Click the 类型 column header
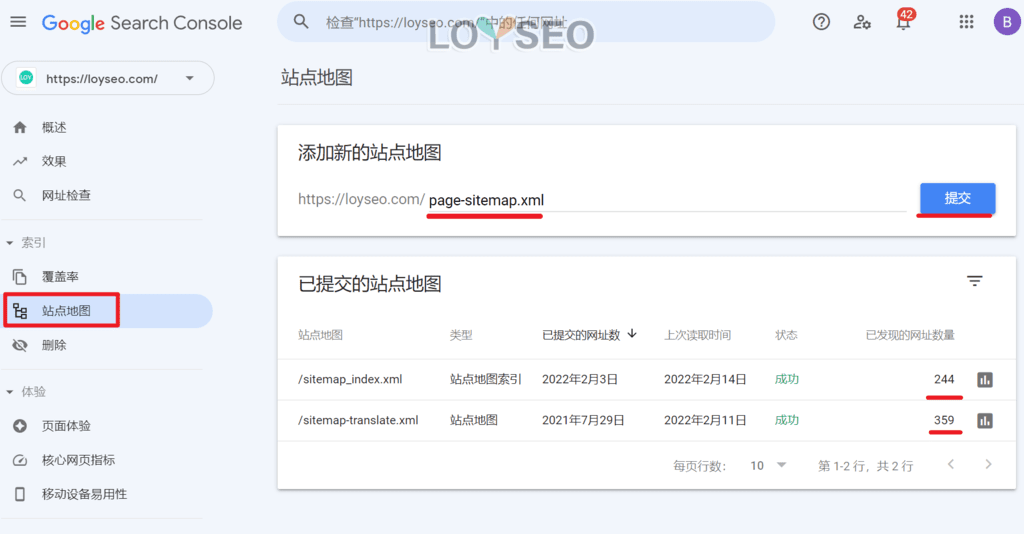This screenshot has width=1024, height=534. click(x=461, y=335)
